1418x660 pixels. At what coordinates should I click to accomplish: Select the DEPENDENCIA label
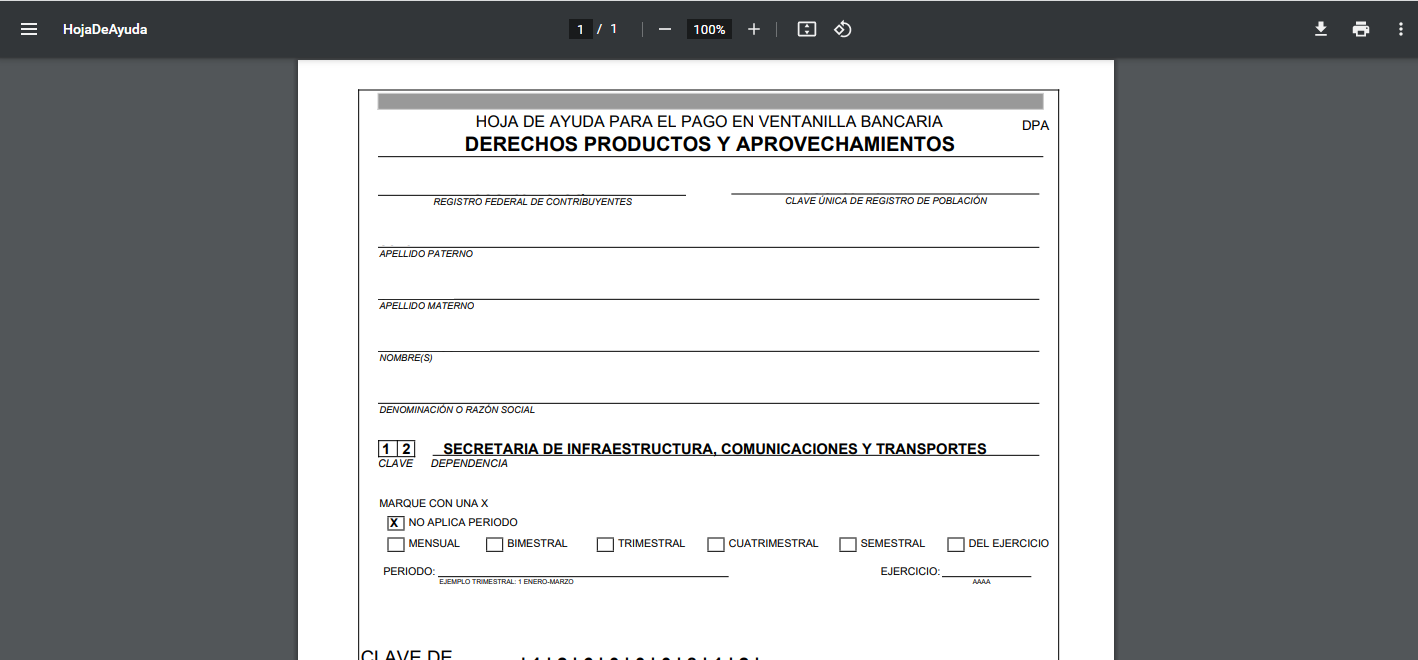pos(469,464)
